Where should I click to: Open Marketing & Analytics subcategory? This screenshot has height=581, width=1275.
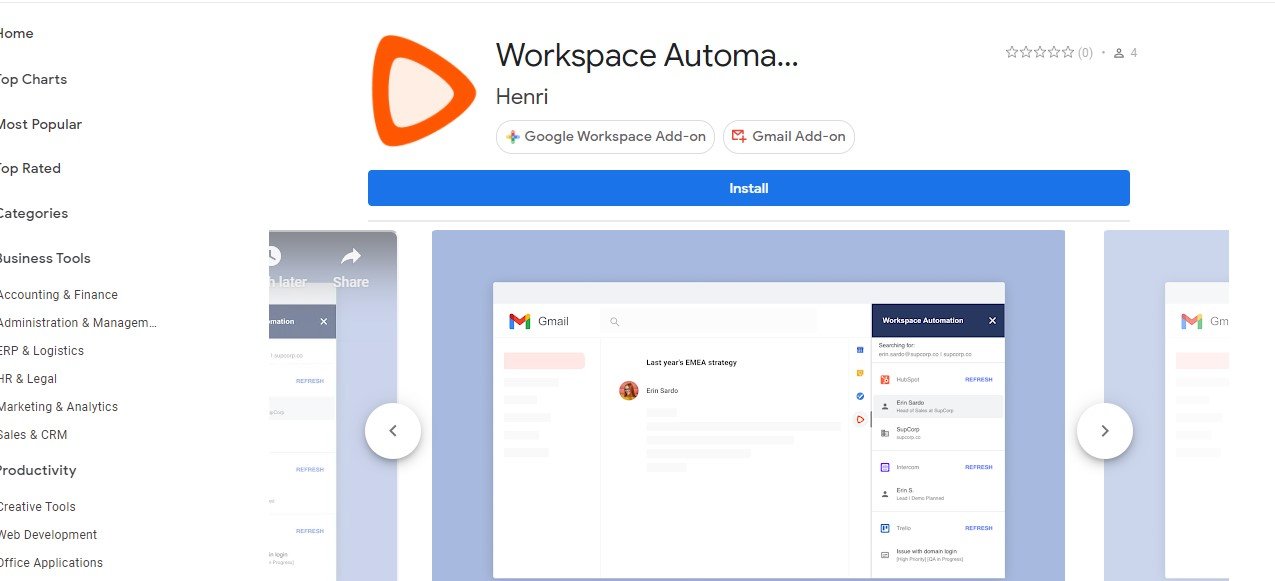[x=58, y=407]
